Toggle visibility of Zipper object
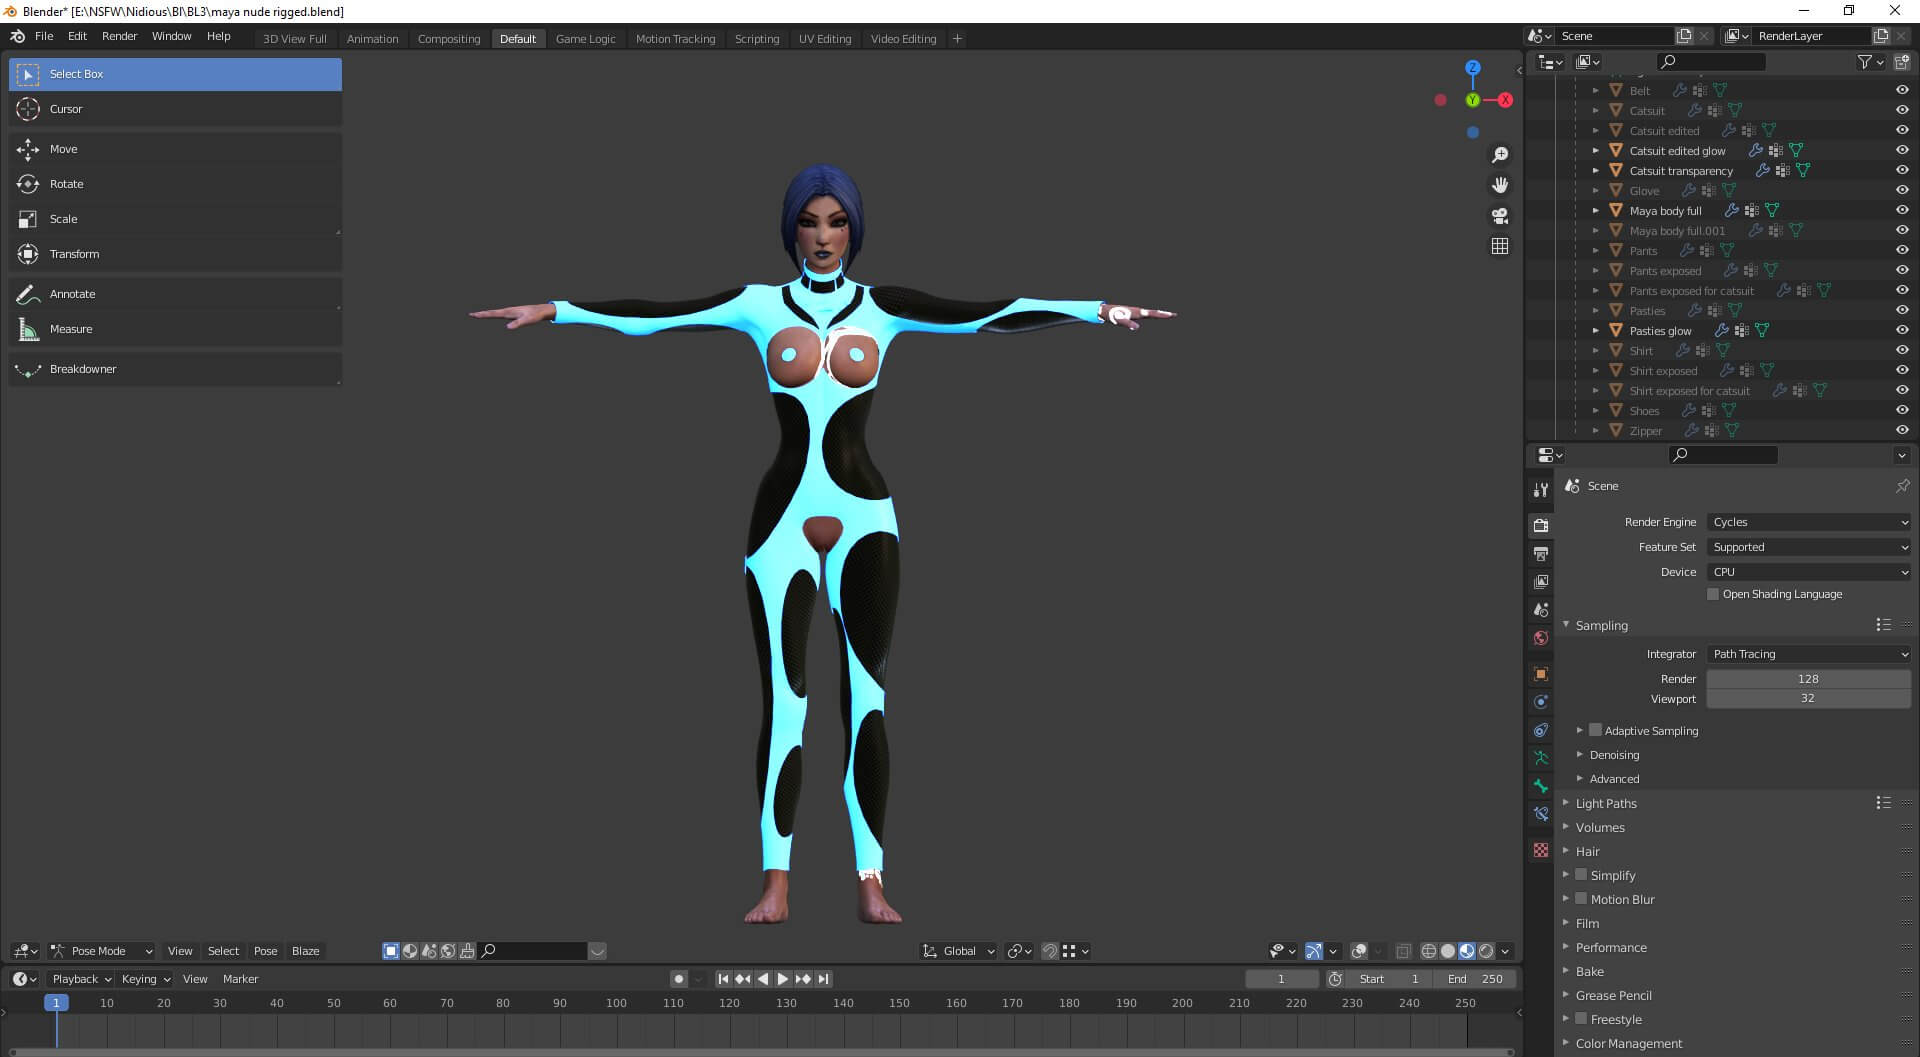 pyautogui.click(x=1902, y=430)
